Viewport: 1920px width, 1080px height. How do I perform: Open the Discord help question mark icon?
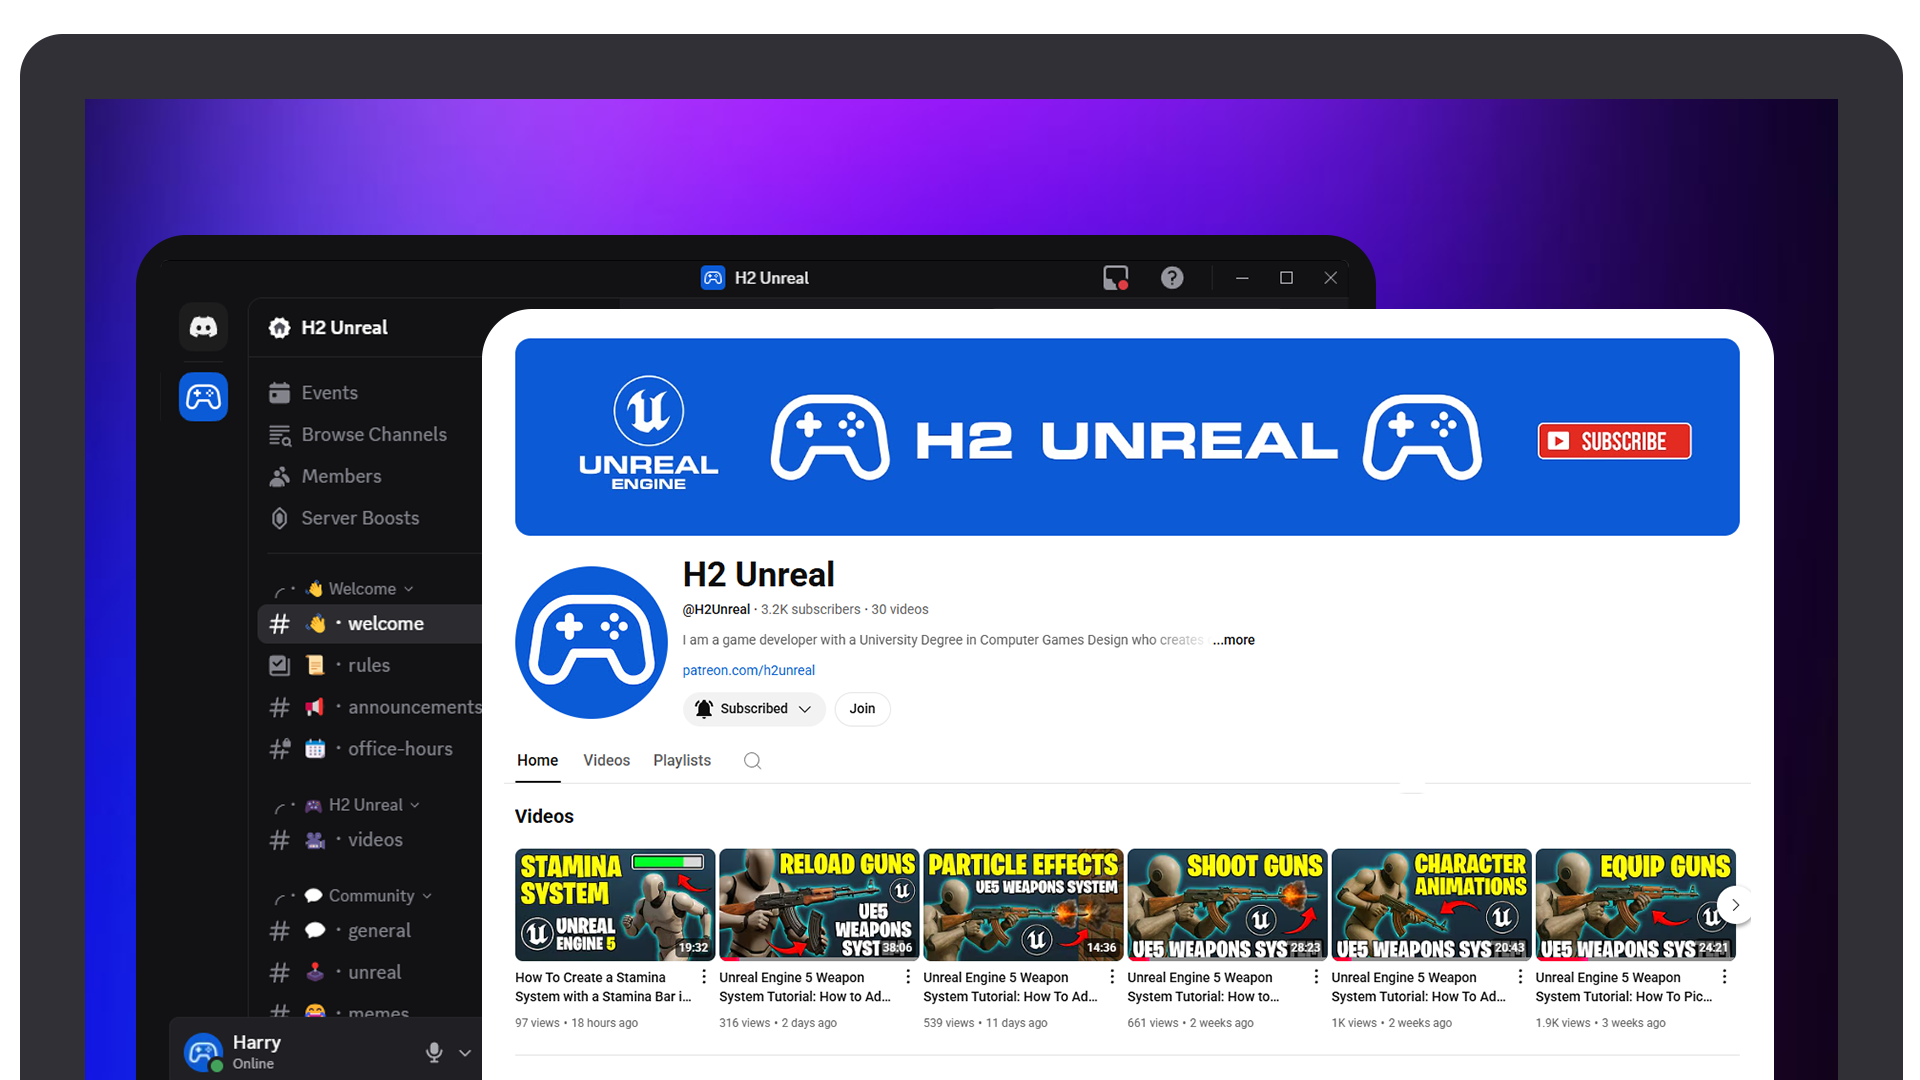tap(1172, 278)
